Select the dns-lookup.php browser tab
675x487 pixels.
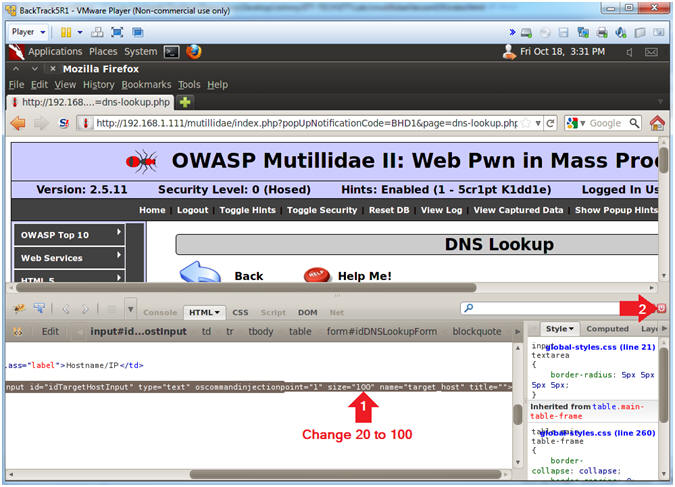click(x=90, y=102)
